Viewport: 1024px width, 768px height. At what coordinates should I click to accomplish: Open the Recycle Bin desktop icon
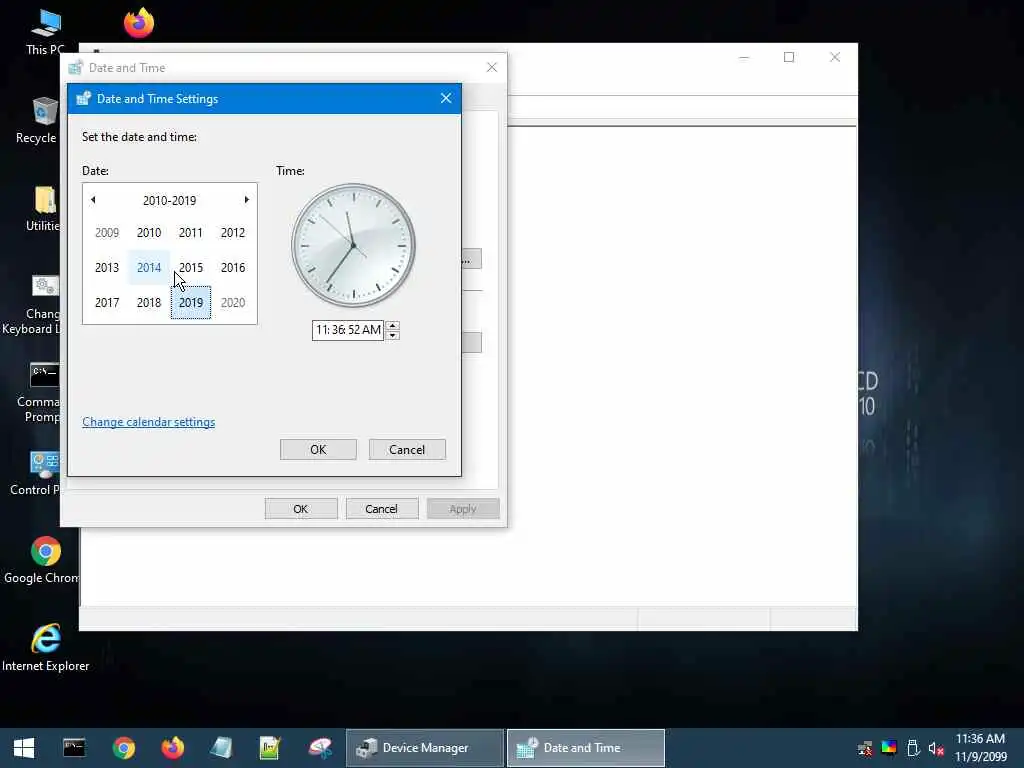[40, 121]
